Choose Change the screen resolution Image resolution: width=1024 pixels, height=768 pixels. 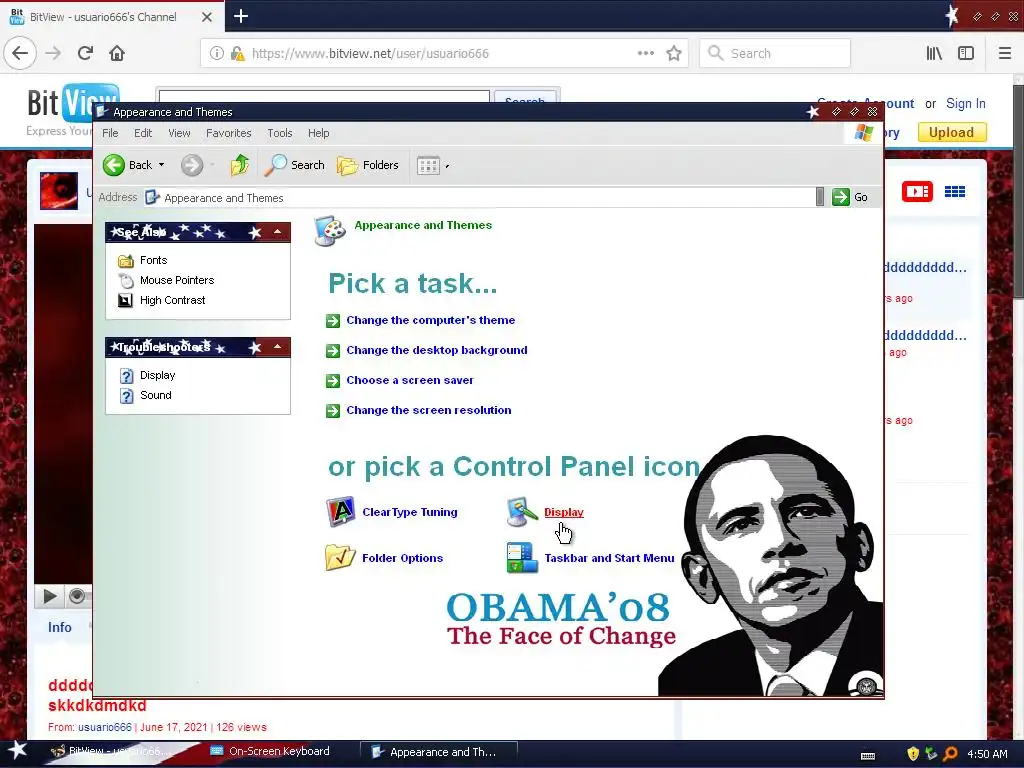[428, 410]
